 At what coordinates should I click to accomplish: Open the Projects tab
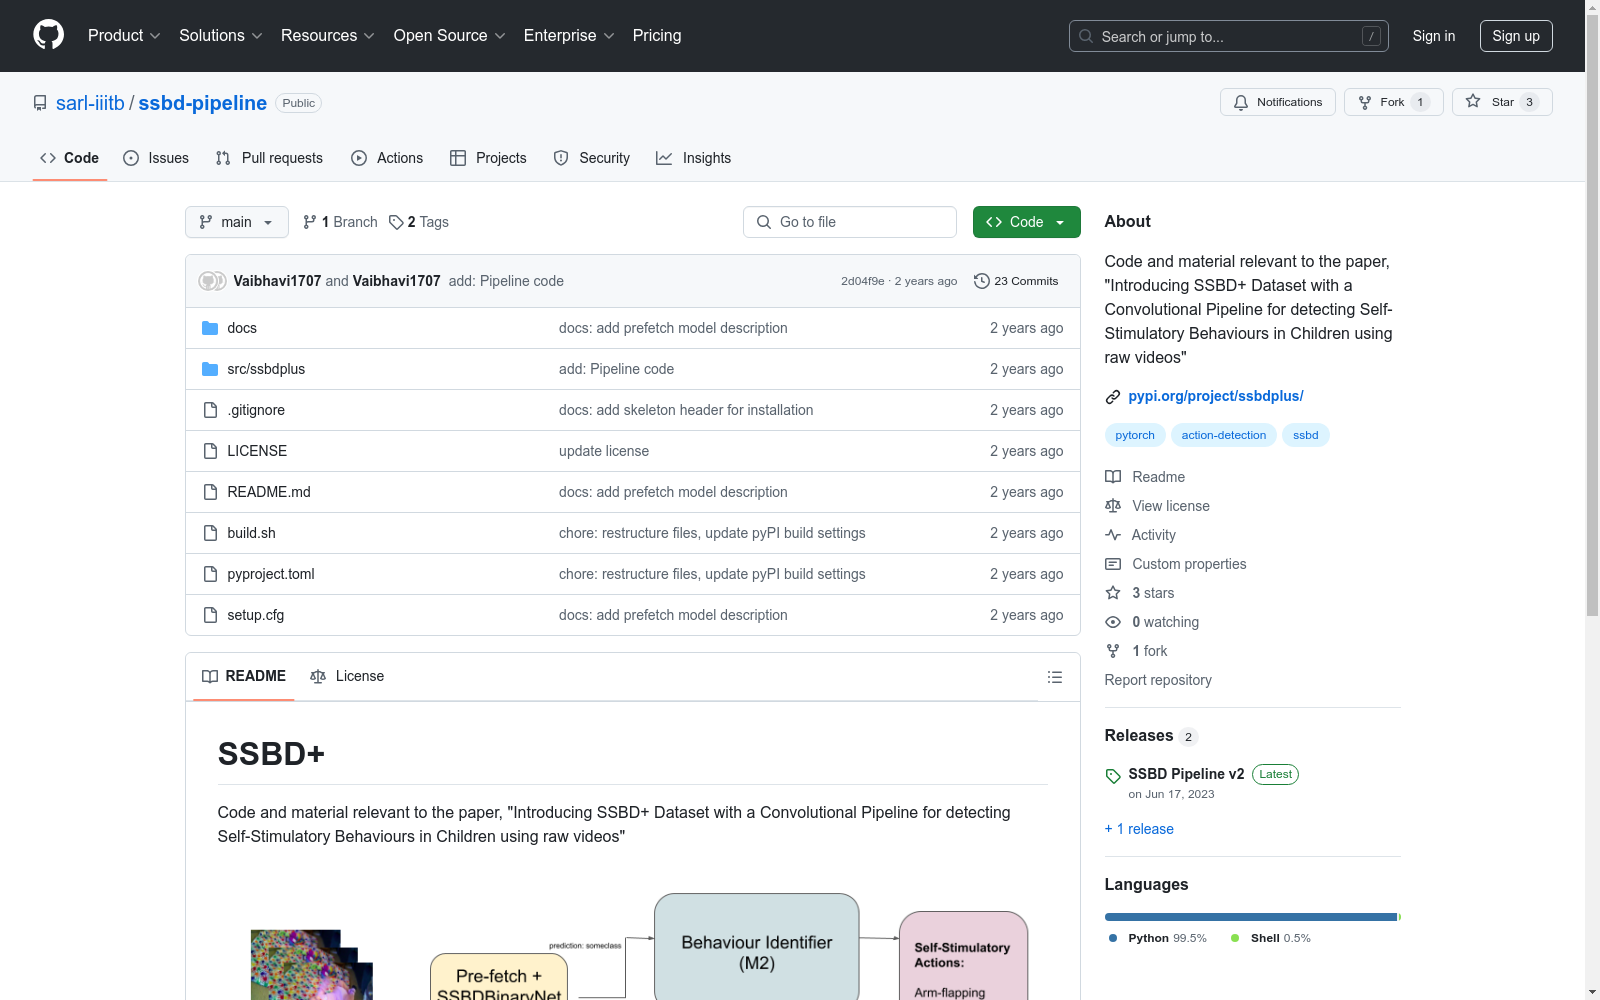[488, 158]
